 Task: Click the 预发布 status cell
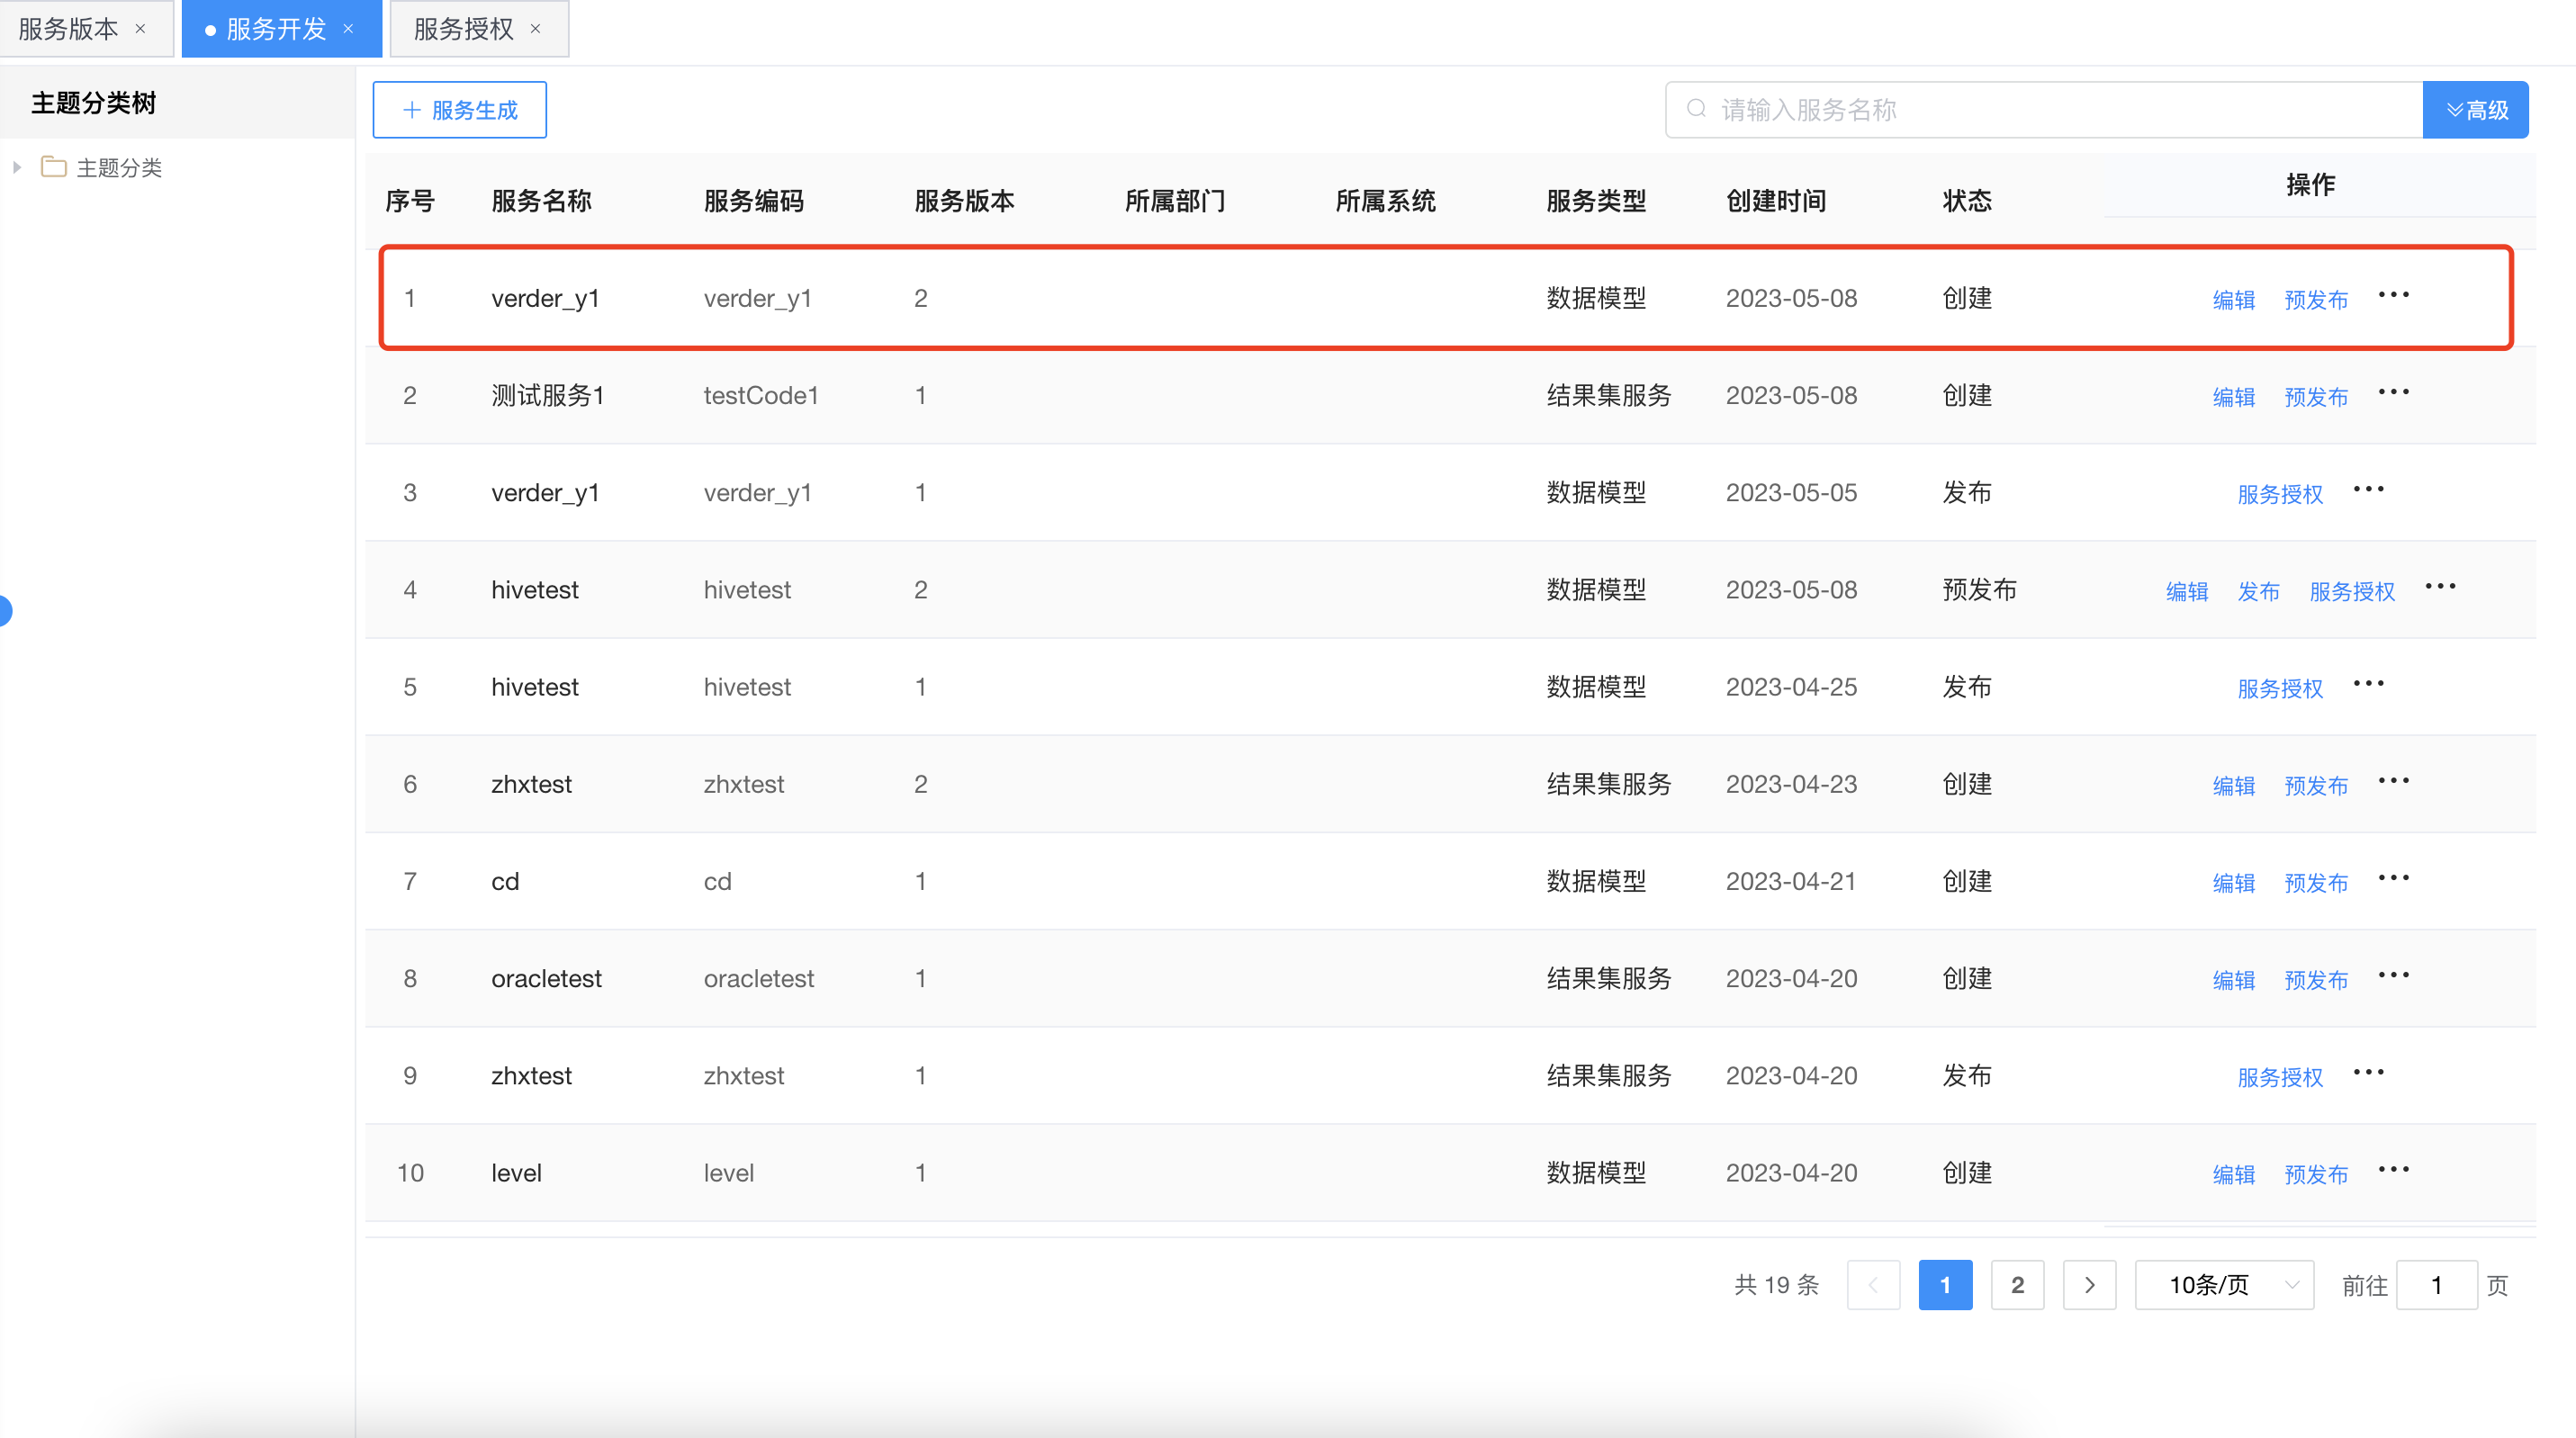[x=1979, y=589]
